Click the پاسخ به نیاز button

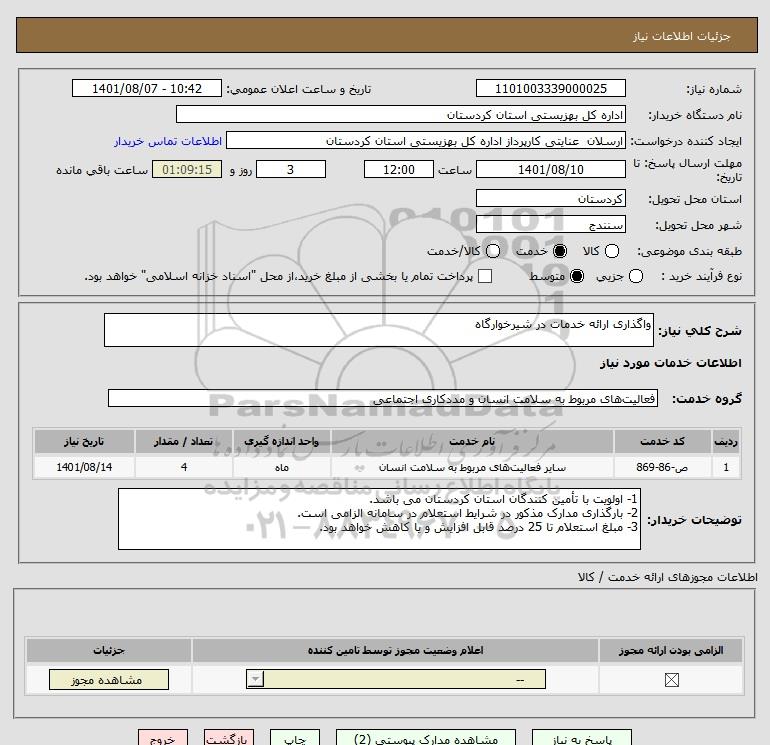tap(582, 737)
